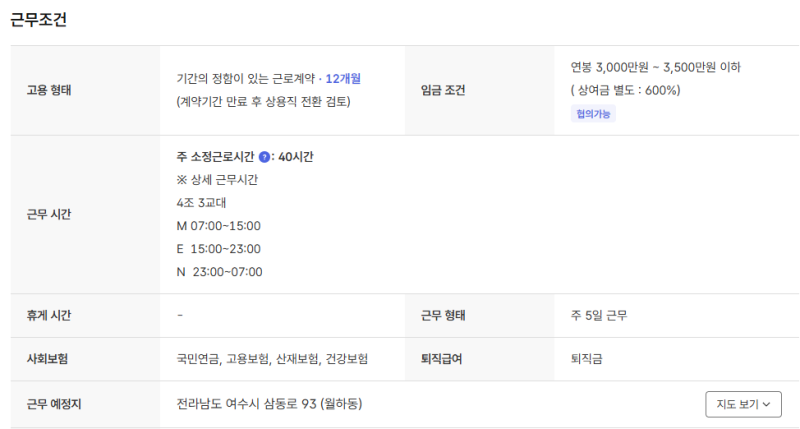
Task: Click the N 23:00~07:00 shift line
Action: click(x=218, y=272)
